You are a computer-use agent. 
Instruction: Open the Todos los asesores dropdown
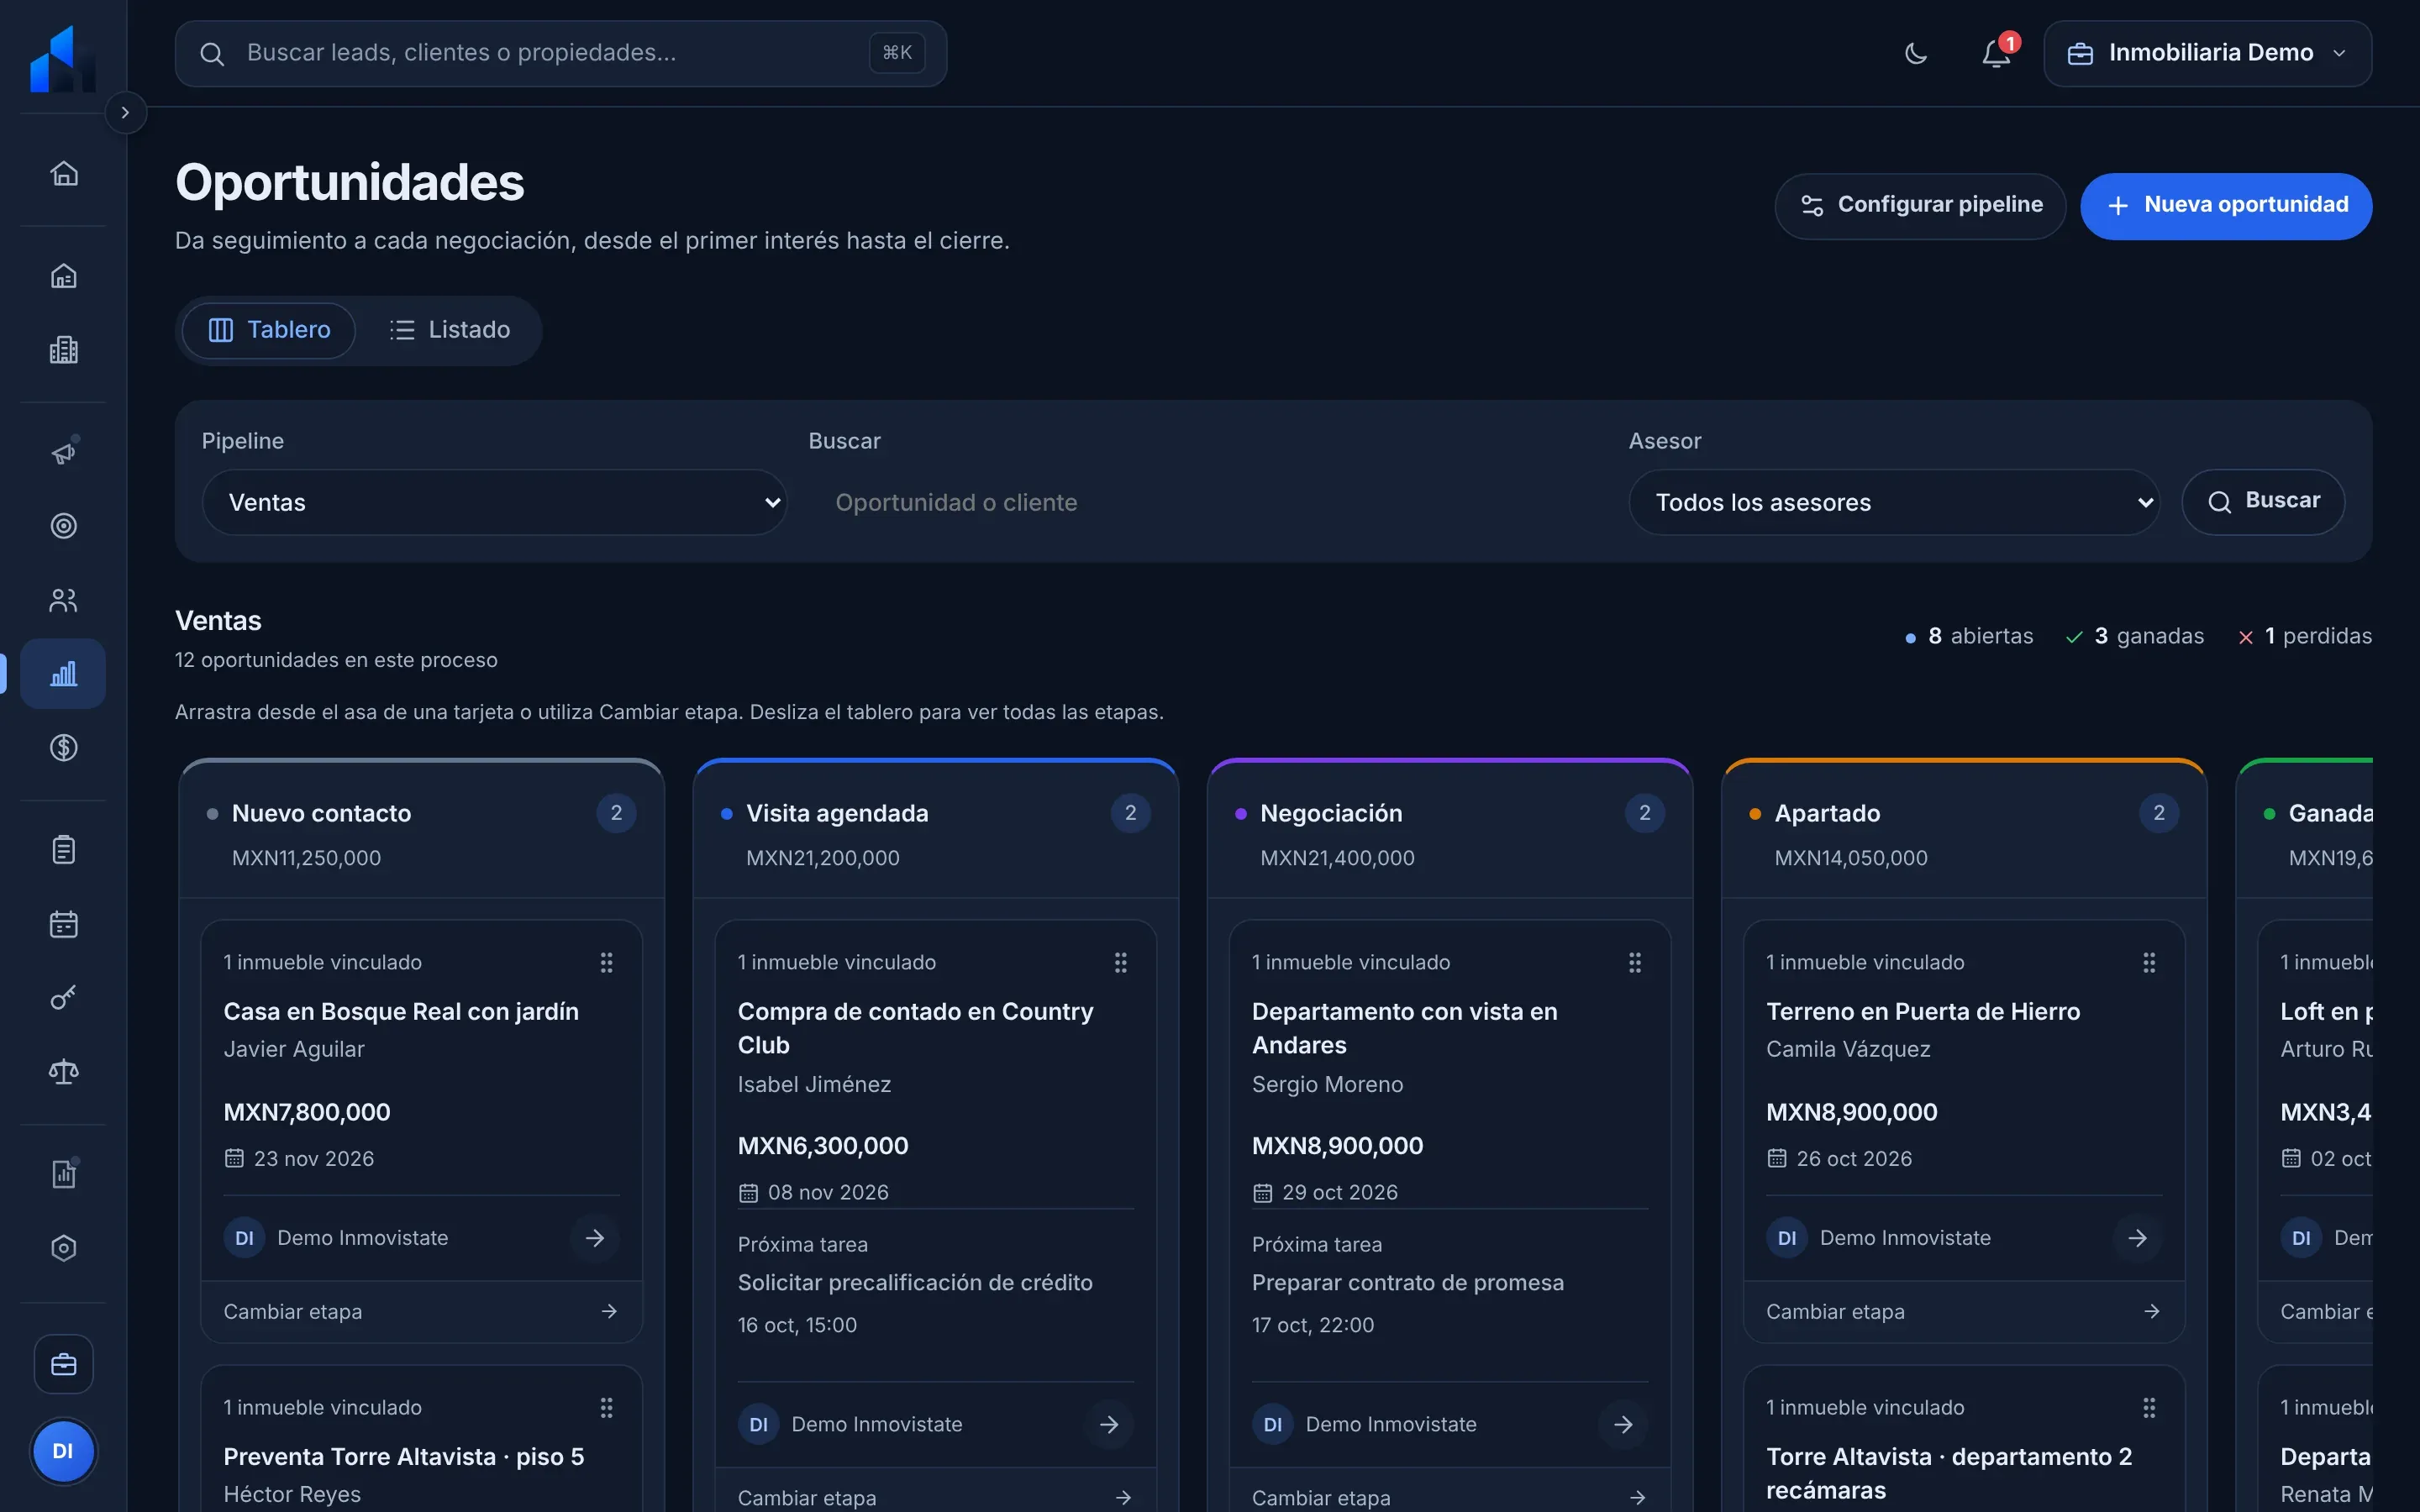pos(1894,502)
